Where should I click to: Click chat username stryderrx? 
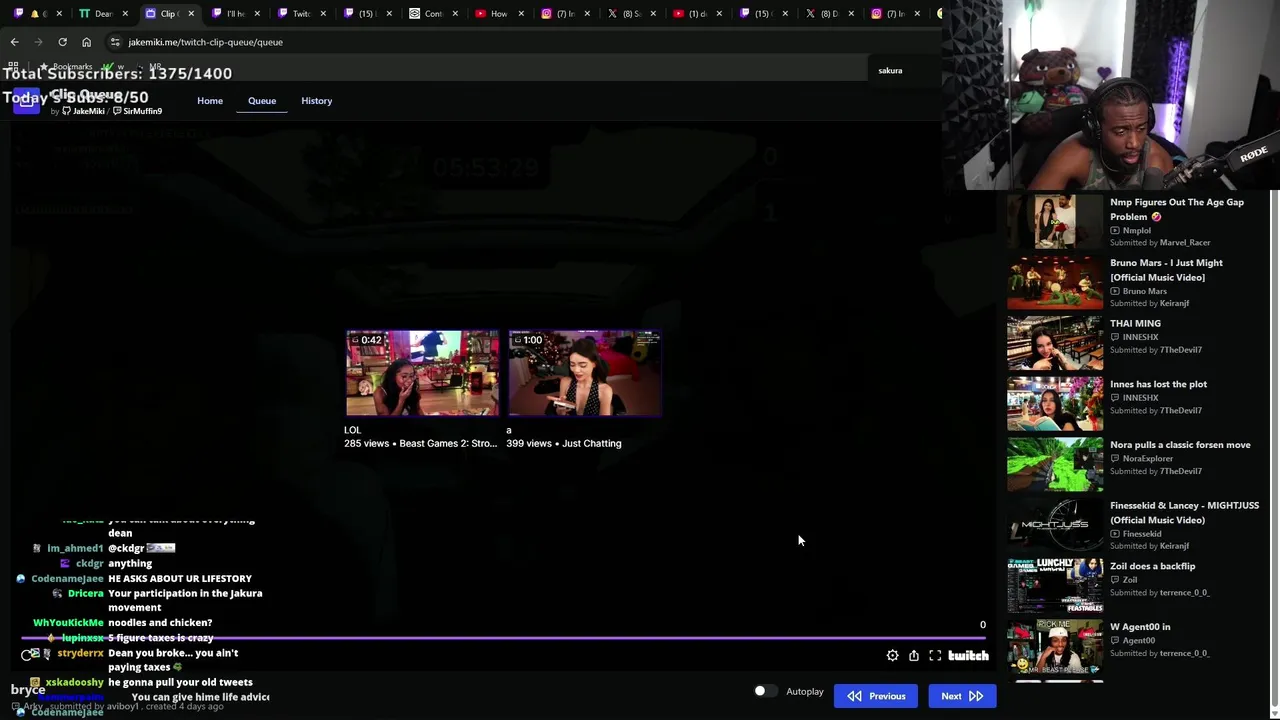[80, 653]
